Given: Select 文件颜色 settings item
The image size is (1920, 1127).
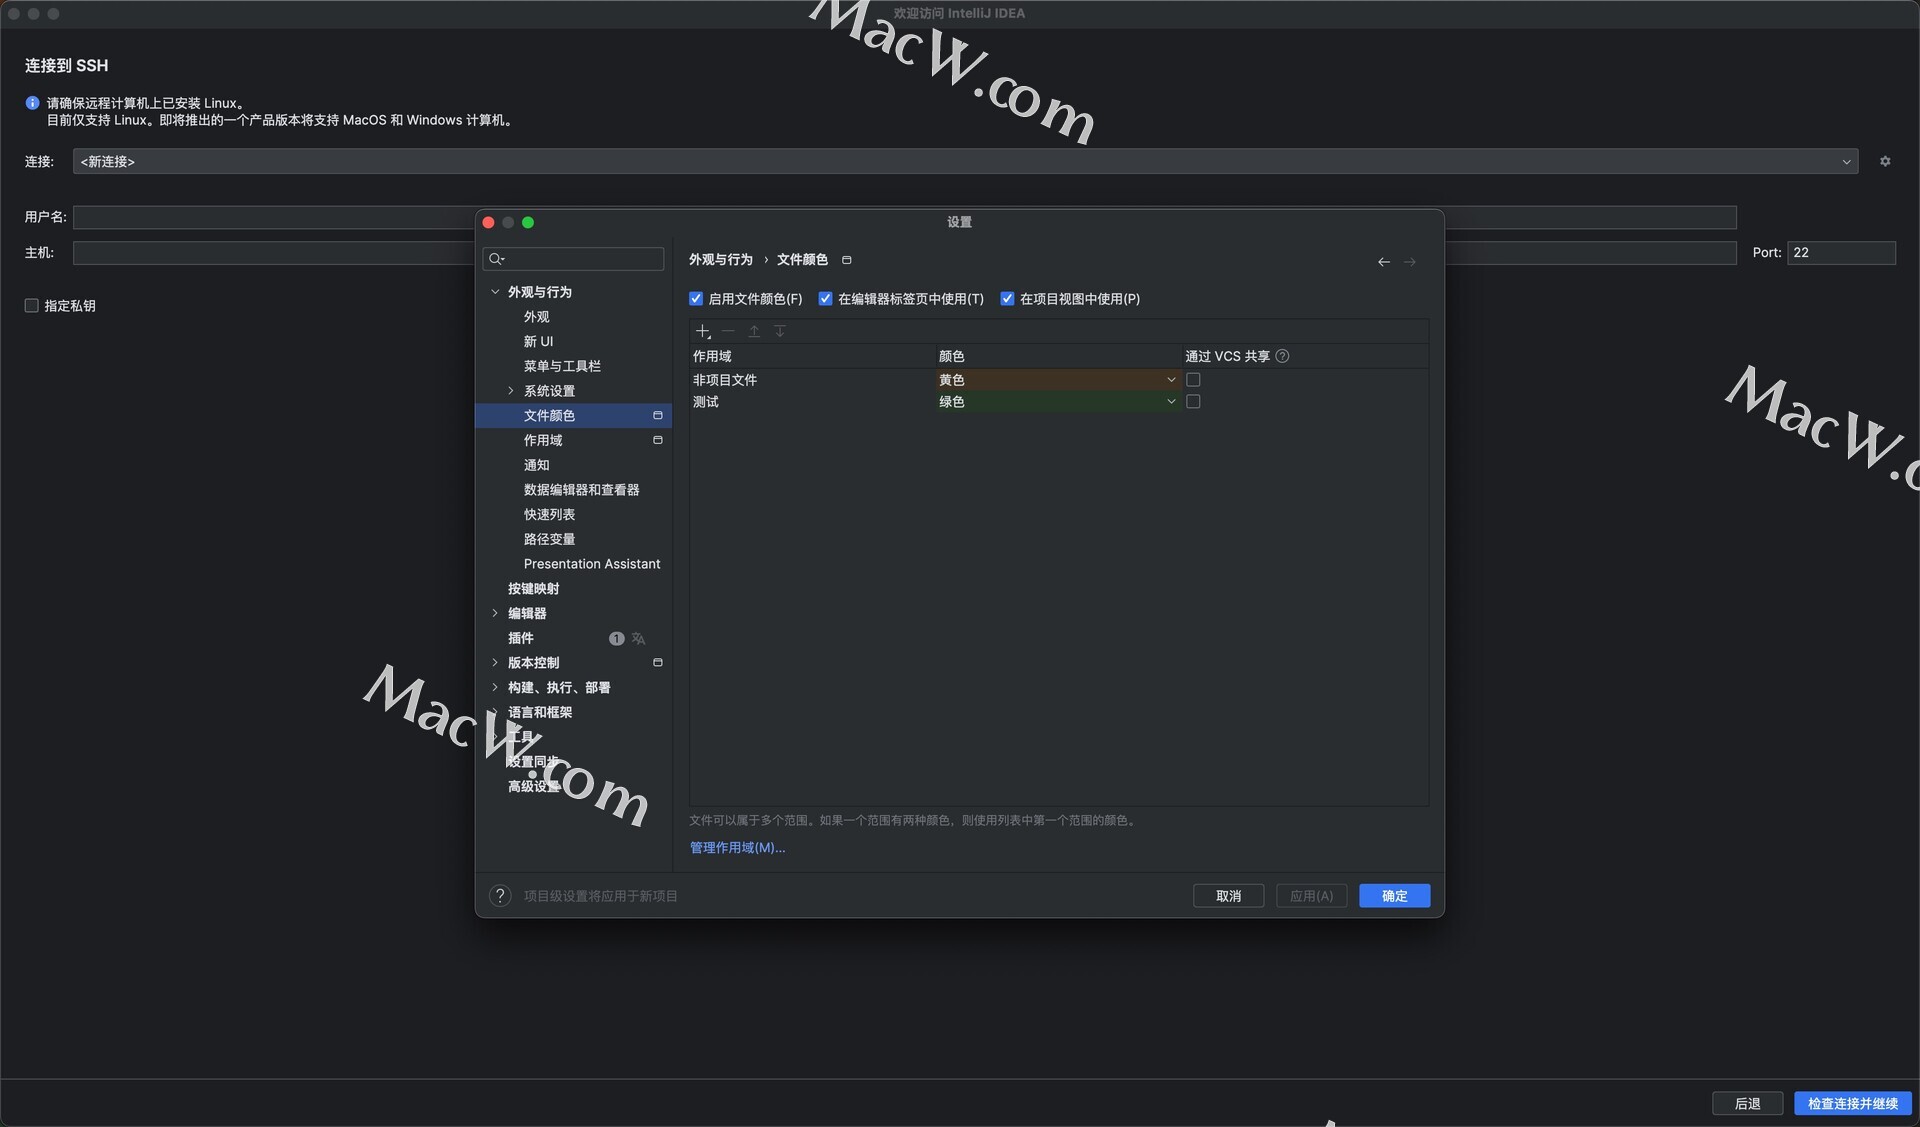Looking at the screenshot, I should click(573, 415).
